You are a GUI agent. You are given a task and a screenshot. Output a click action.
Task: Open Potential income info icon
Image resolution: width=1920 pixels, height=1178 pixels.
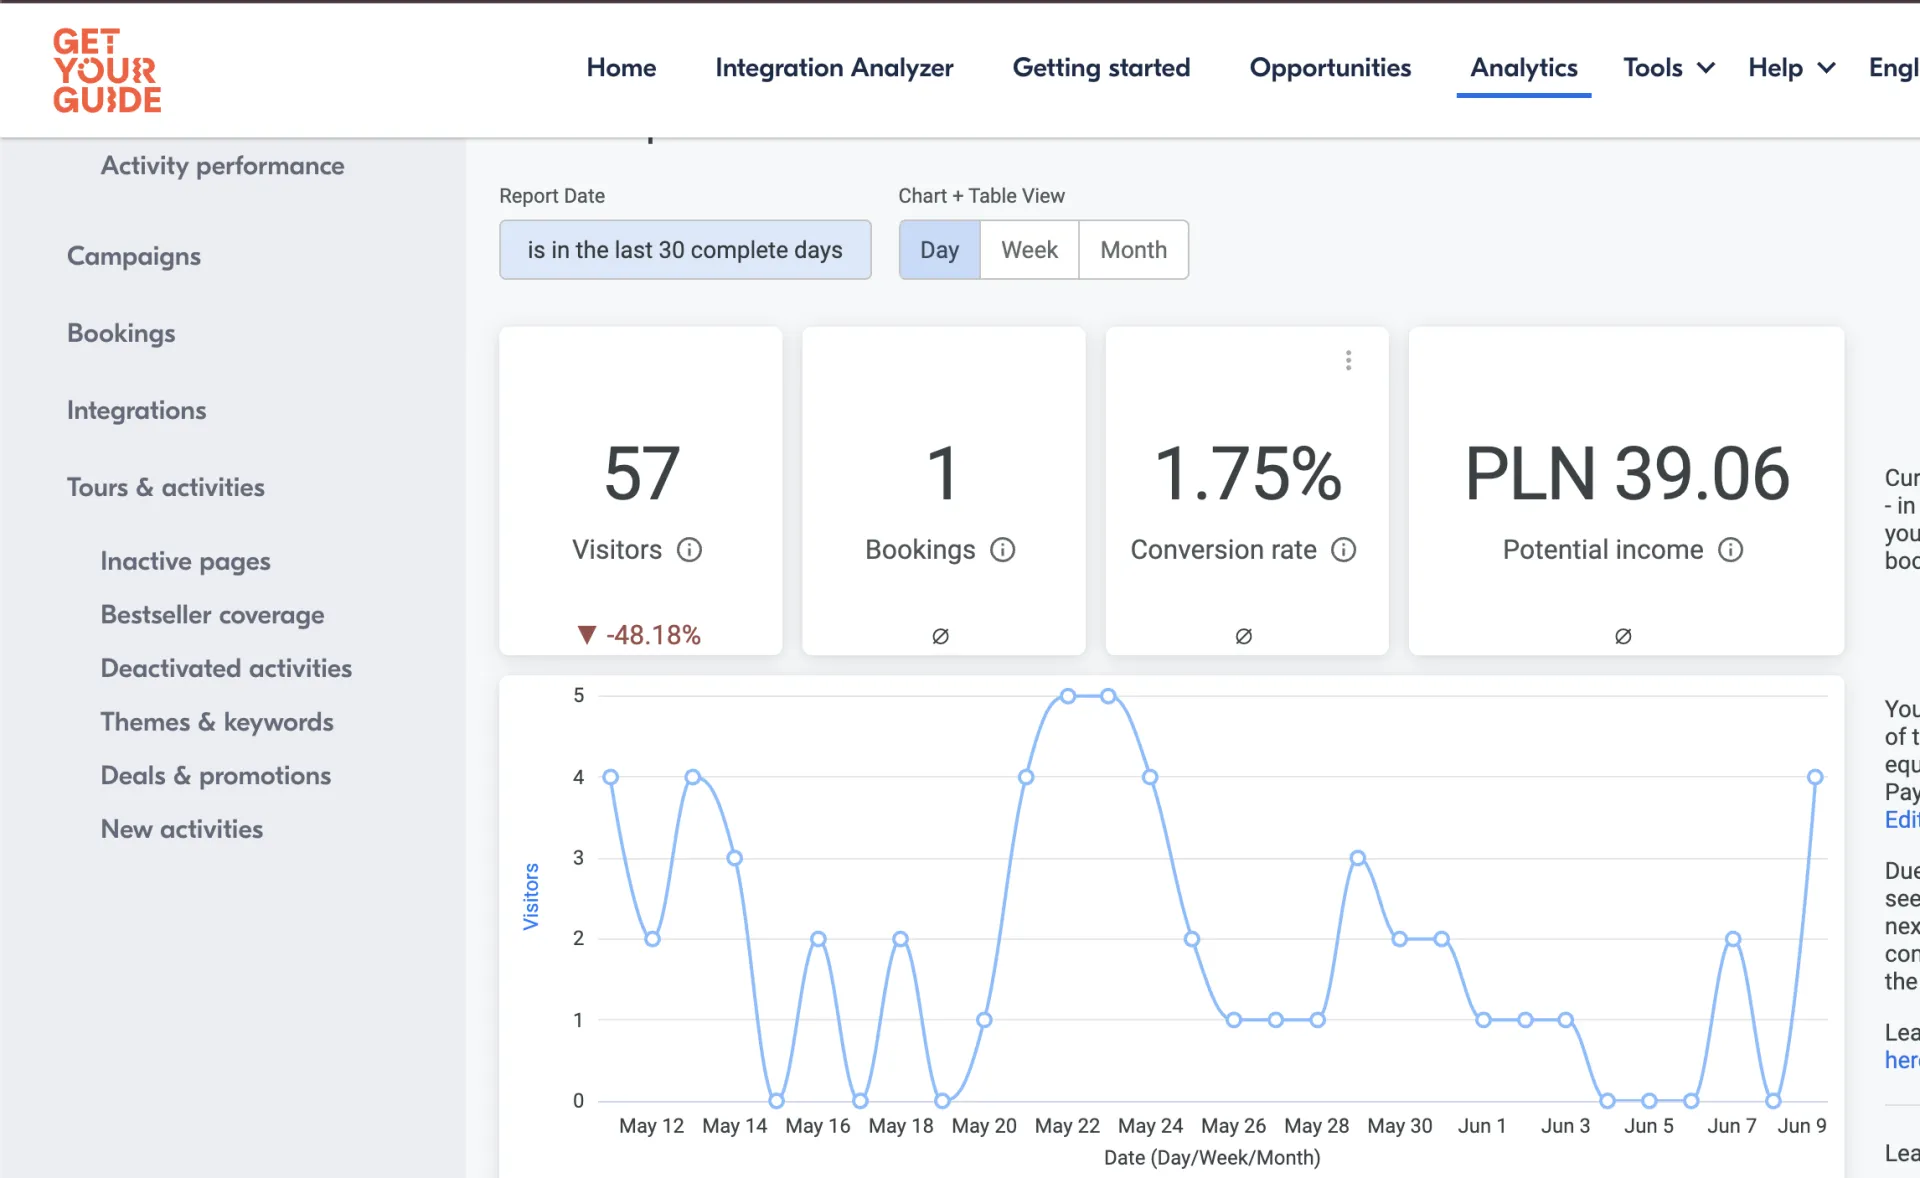point(1730,550)
